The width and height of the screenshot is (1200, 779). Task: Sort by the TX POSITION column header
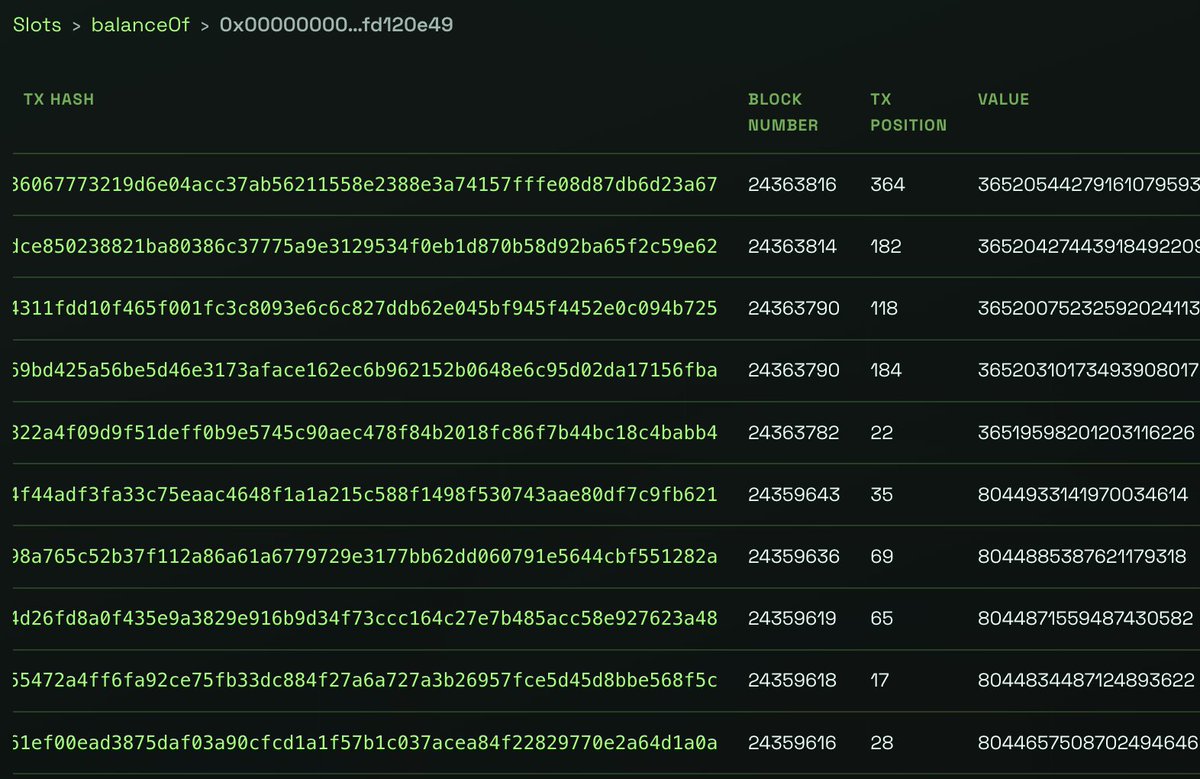click(x=907, y=112)
